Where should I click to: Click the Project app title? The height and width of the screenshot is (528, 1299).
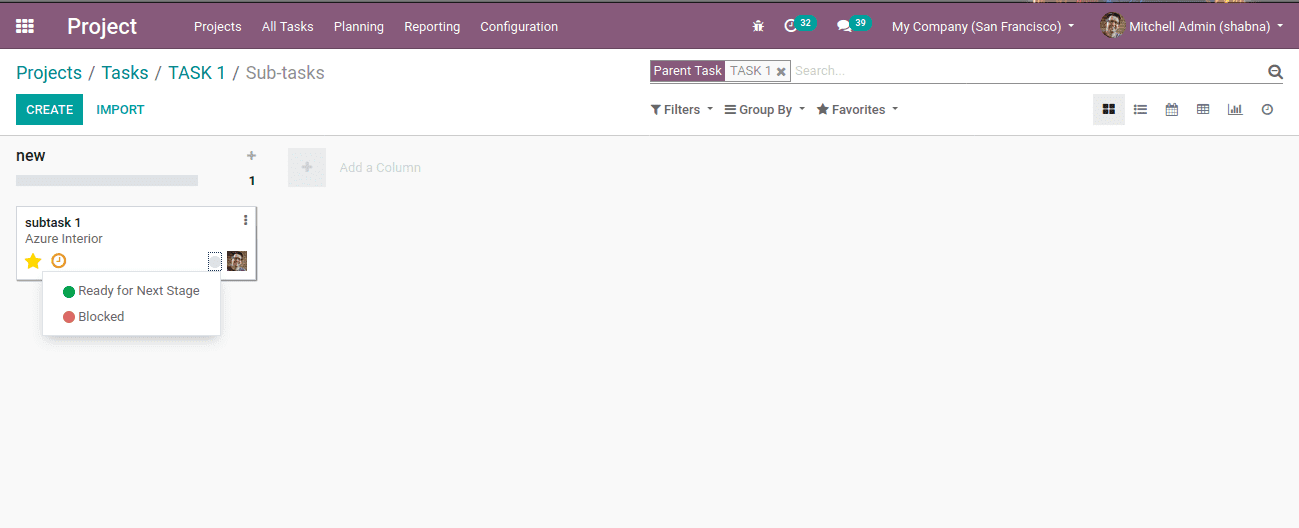[x=102, y=27]
